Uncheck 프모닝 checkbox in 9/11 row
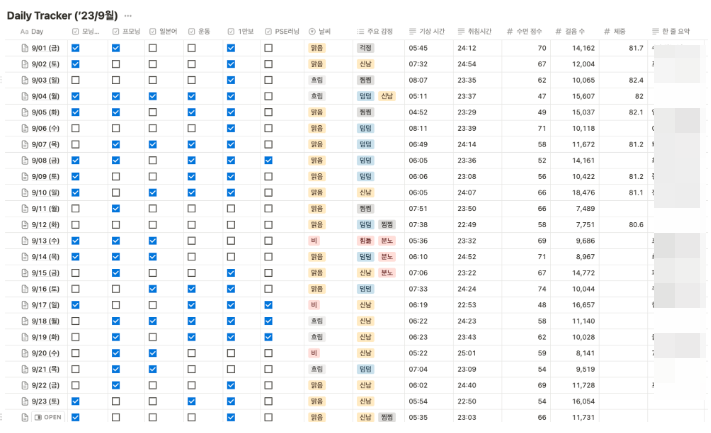The height and width of the screenshot is (433, 711). pos(116,209)
